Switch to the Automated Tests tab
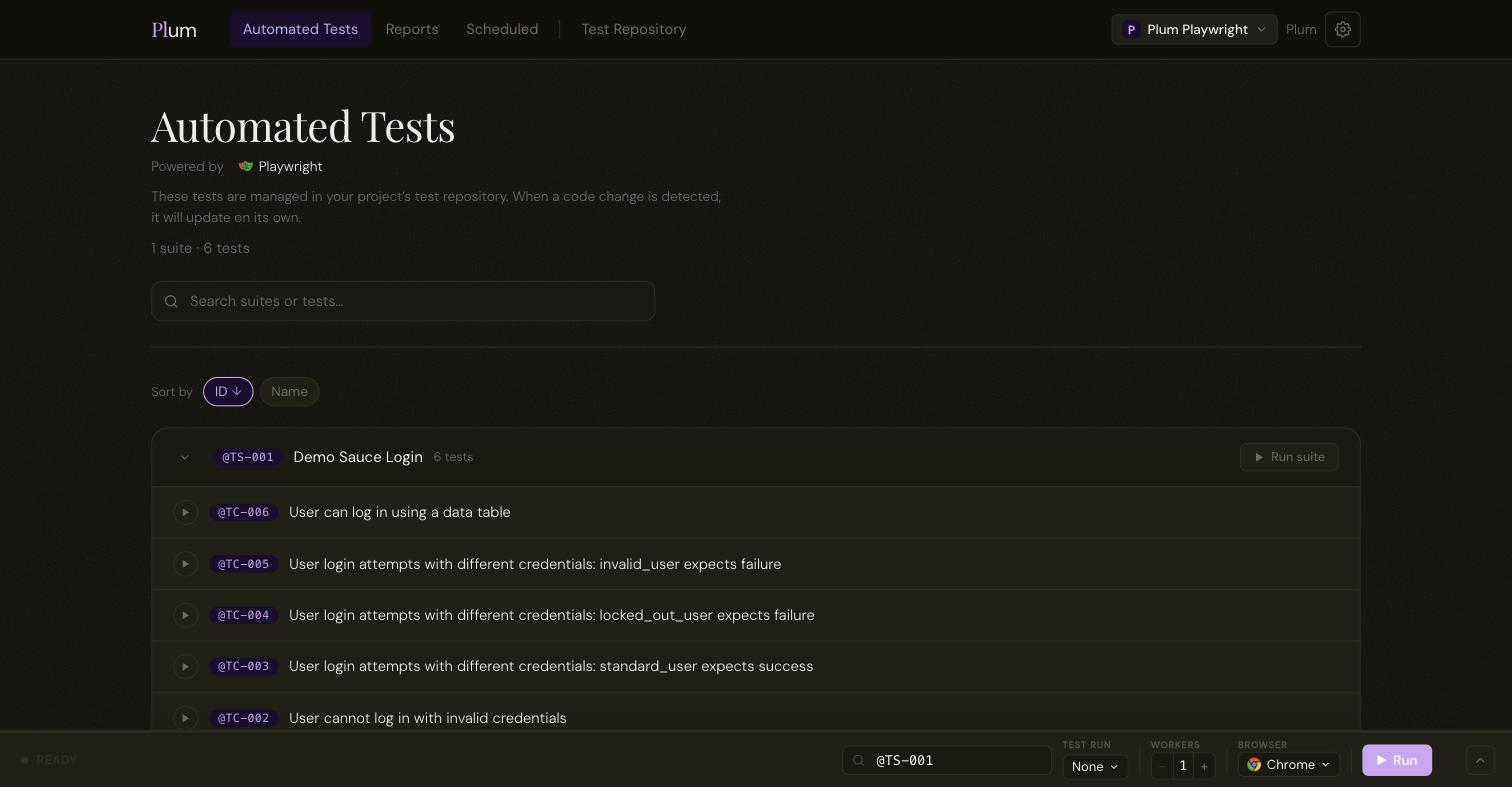 [x=300, y=30]
